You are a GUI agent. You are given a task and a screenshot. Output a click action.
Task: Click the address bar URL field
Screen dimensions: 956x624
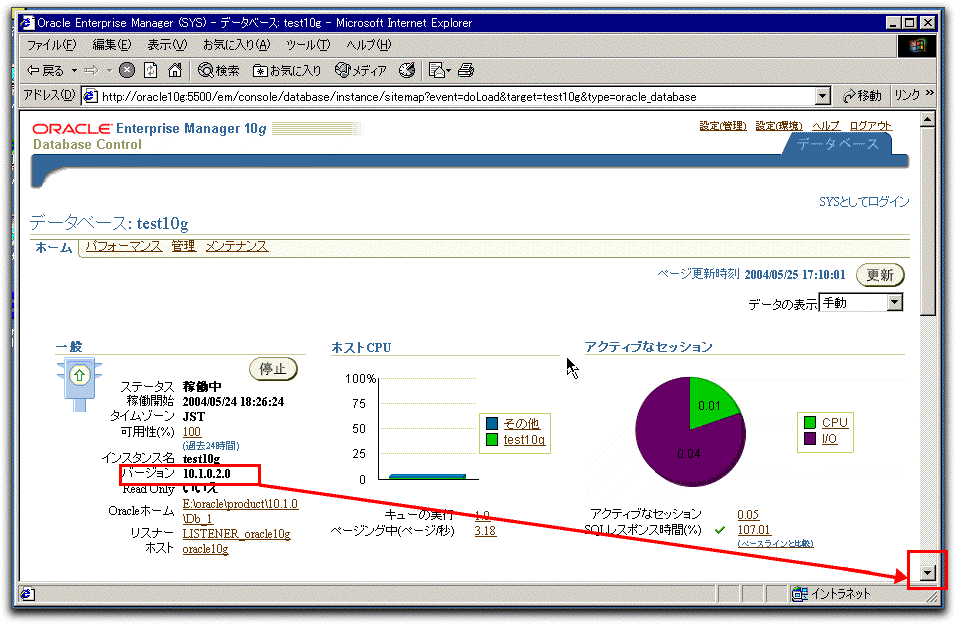click(x=457, y=96)
